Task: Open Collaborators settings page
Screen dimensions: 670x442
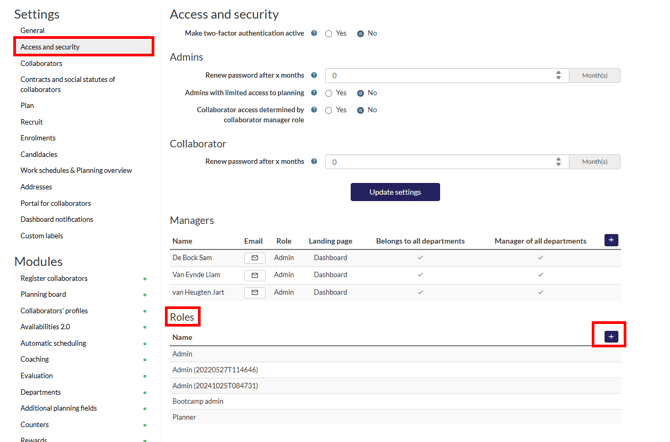Action: click(41, 63)
